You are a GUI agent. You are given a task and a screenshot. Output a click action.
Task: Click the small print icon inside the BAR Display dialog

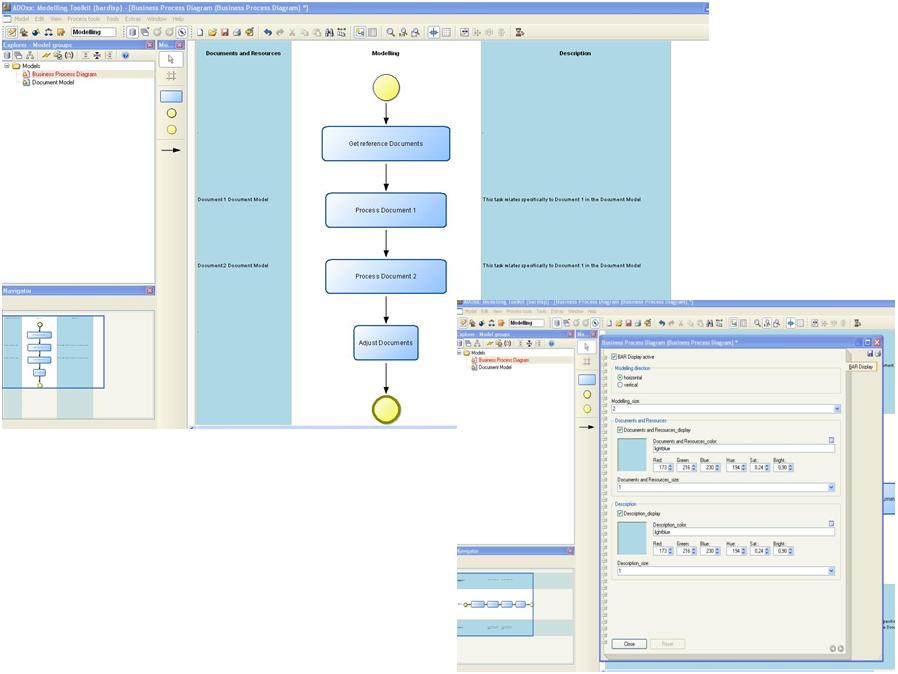pos(878,354)
